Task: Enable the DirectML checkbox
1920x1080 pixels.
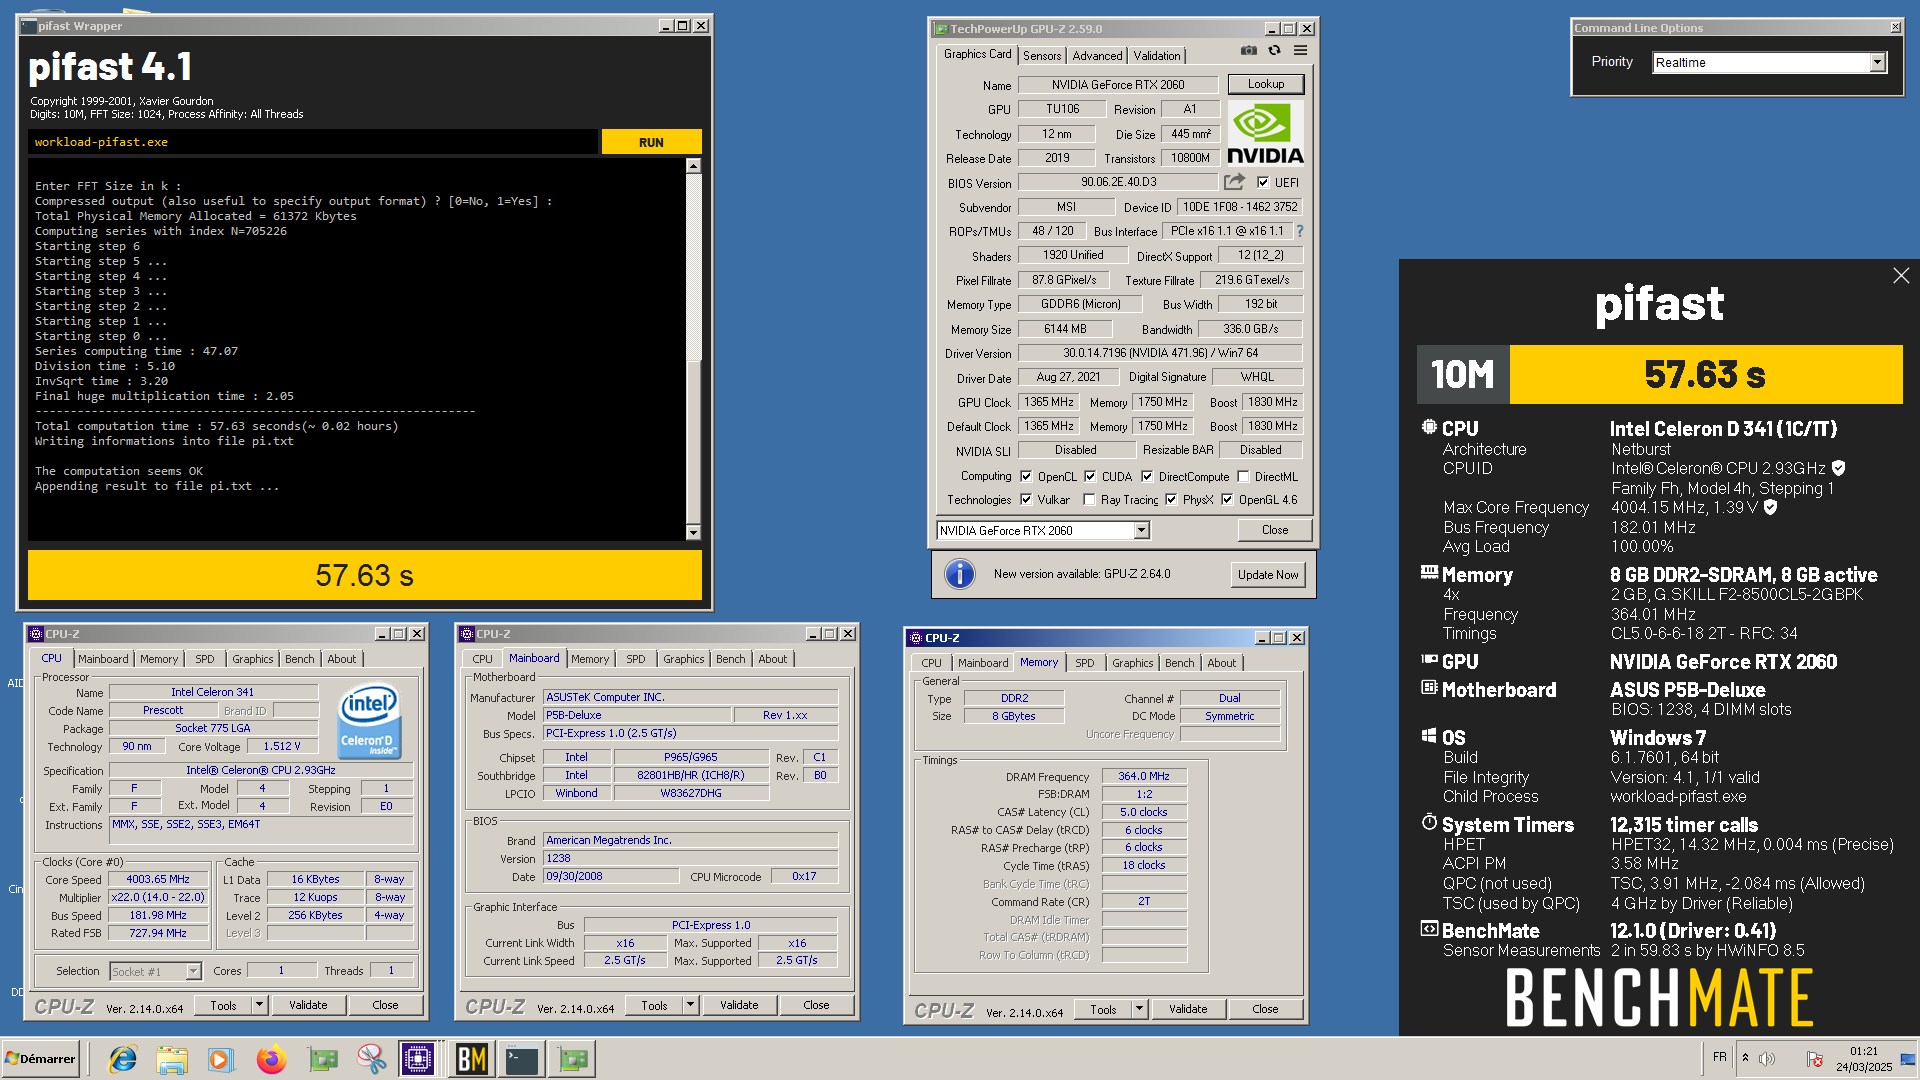Action: 1243,476
